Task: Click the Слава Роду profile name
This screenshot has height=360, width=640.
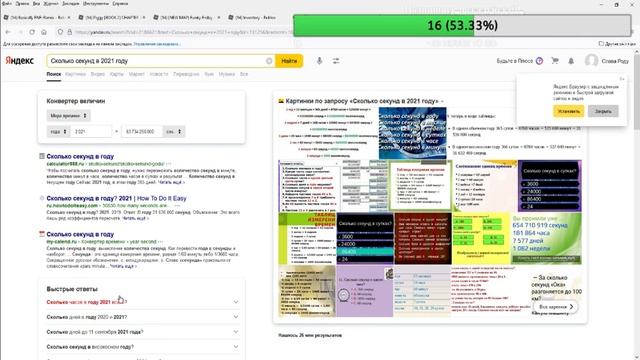Action: [x=615, y=61]
